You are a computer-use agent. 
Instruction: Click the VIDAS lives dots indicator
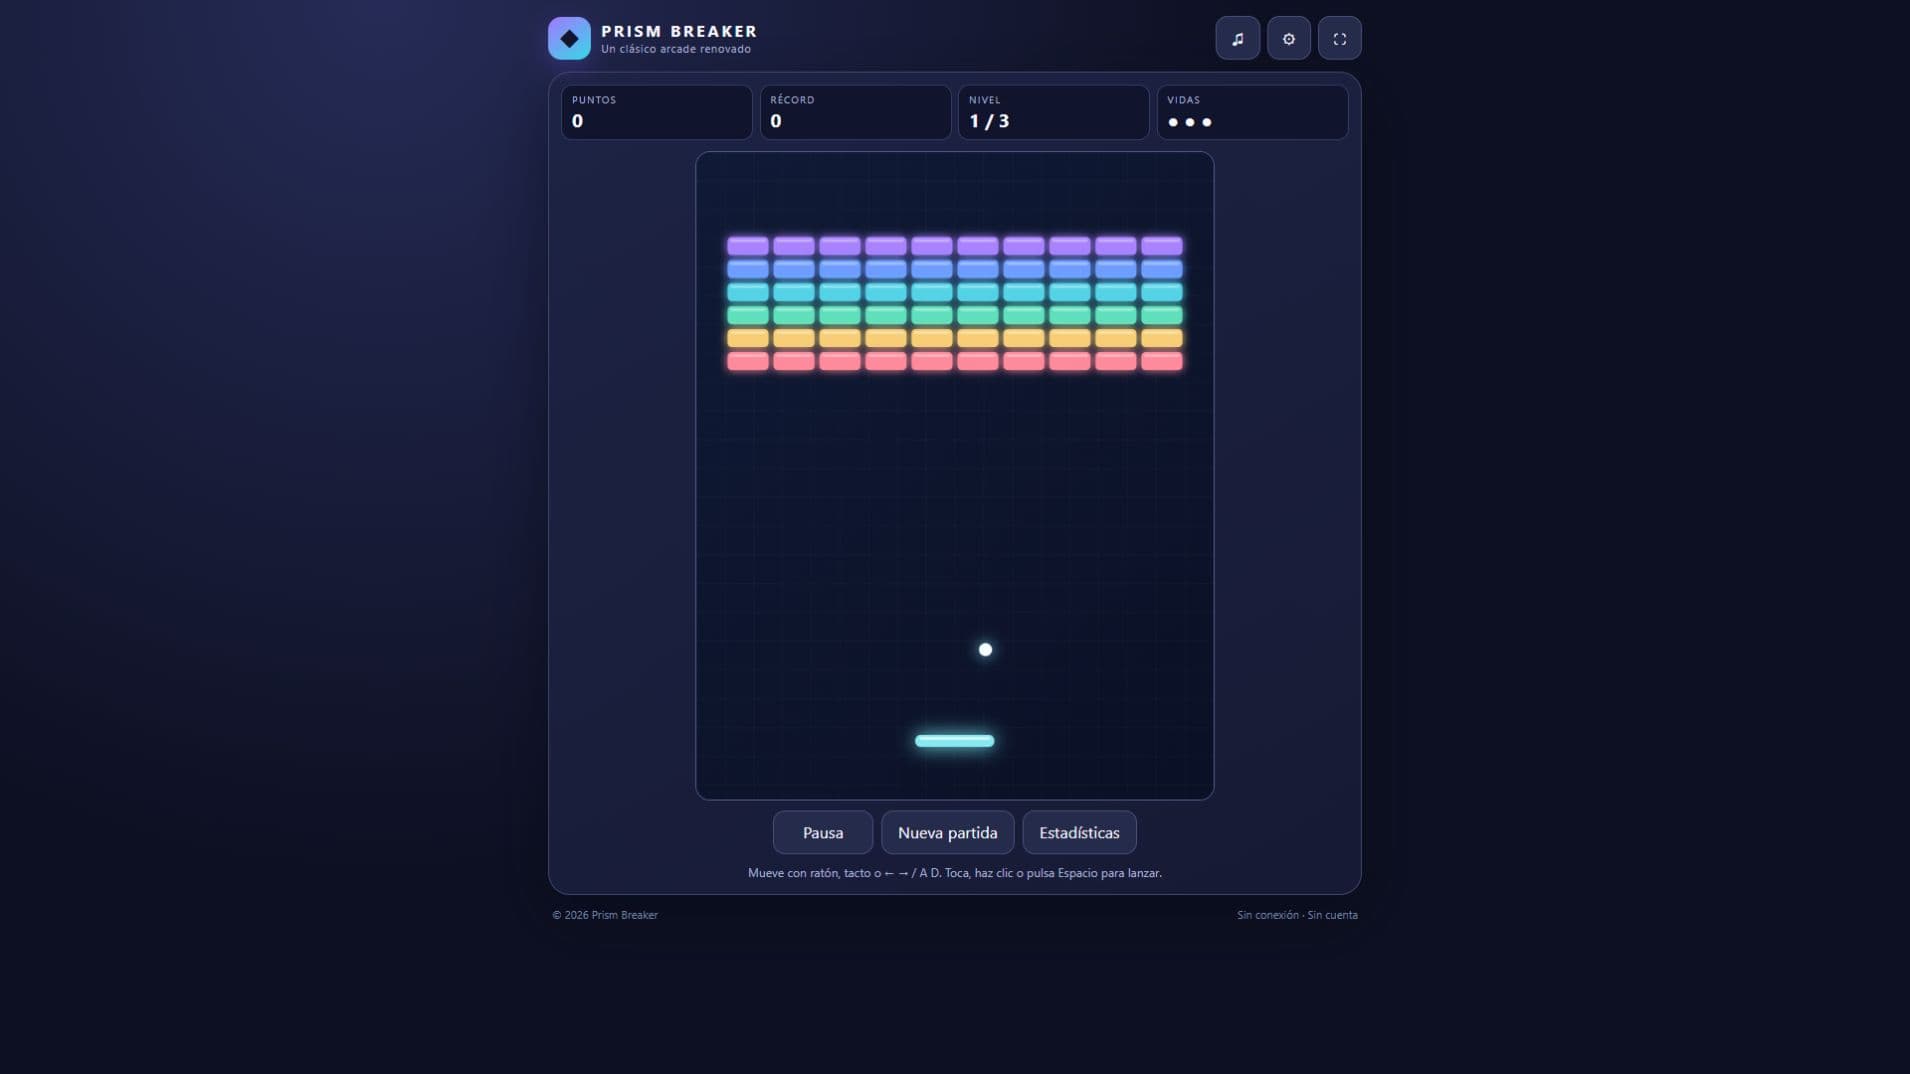(x=1252, y=112)
